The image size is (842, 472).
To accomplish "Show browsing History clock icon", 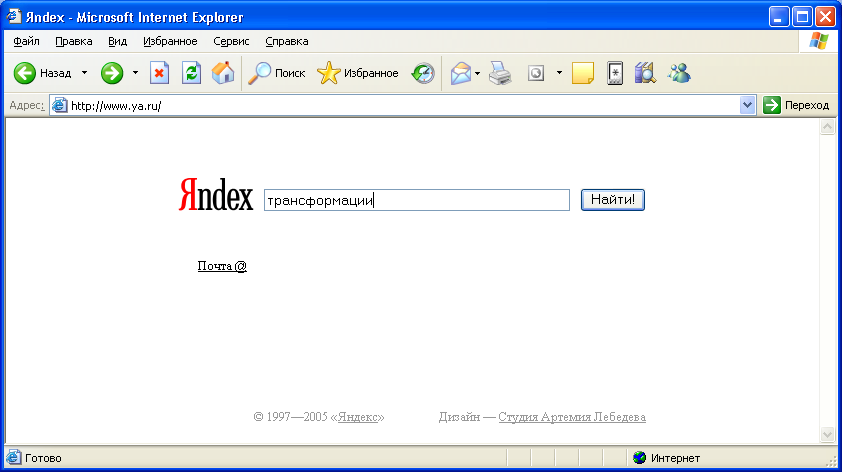I will tap(423, 73).
